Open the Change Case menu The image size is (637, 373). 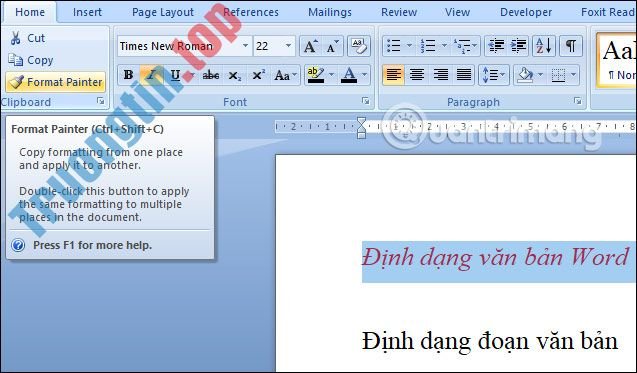286,75
